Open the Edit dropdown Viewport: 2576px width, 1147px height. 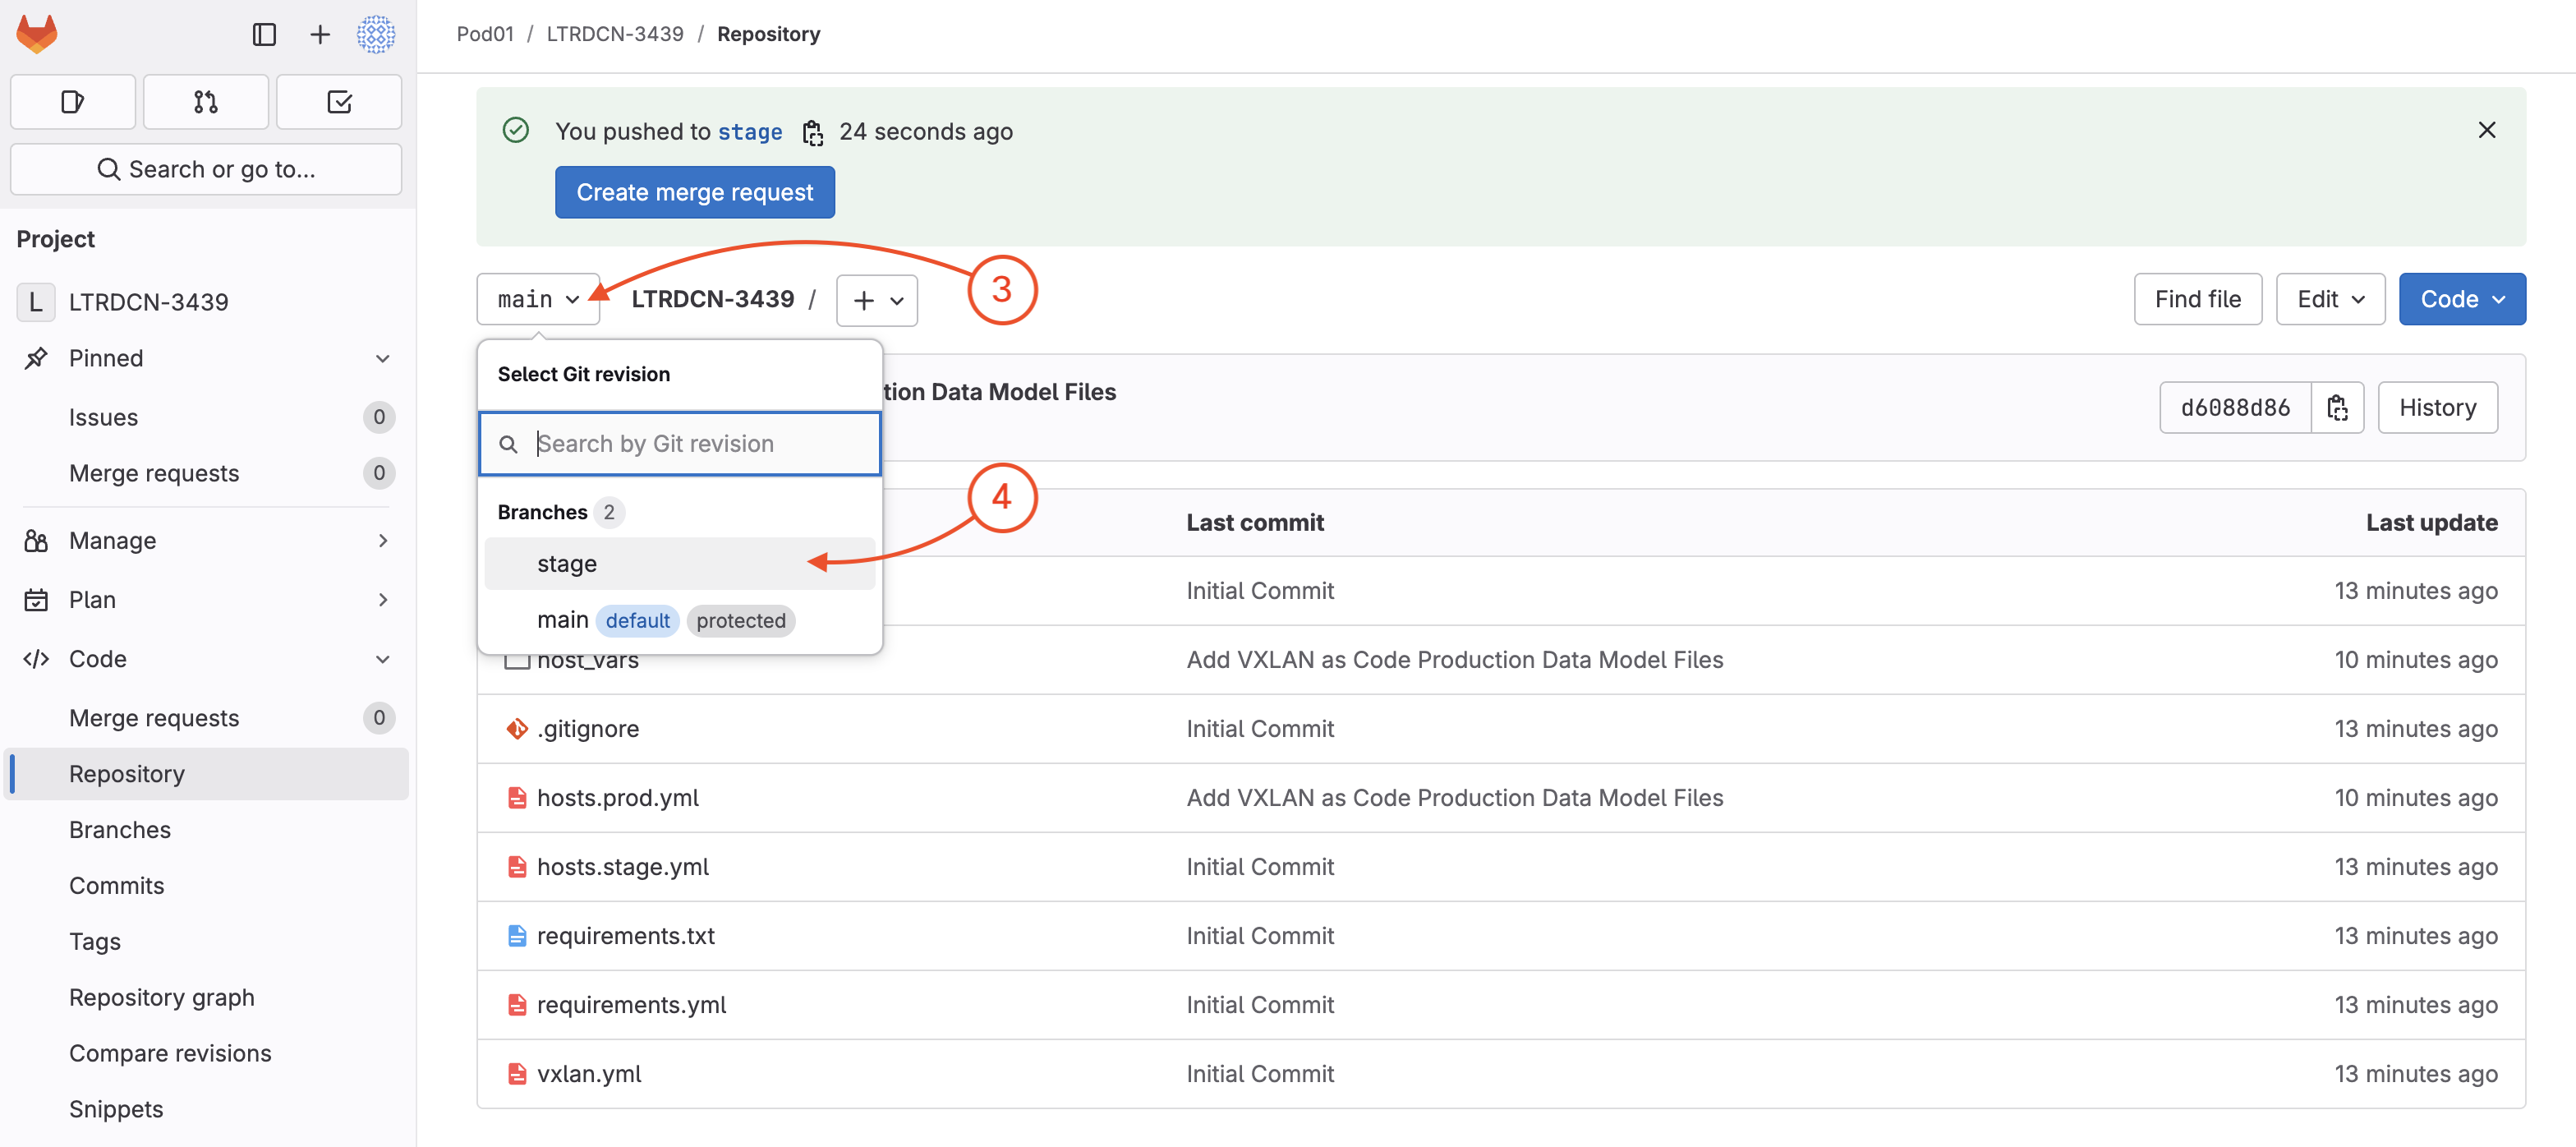tap(2329, 299)
